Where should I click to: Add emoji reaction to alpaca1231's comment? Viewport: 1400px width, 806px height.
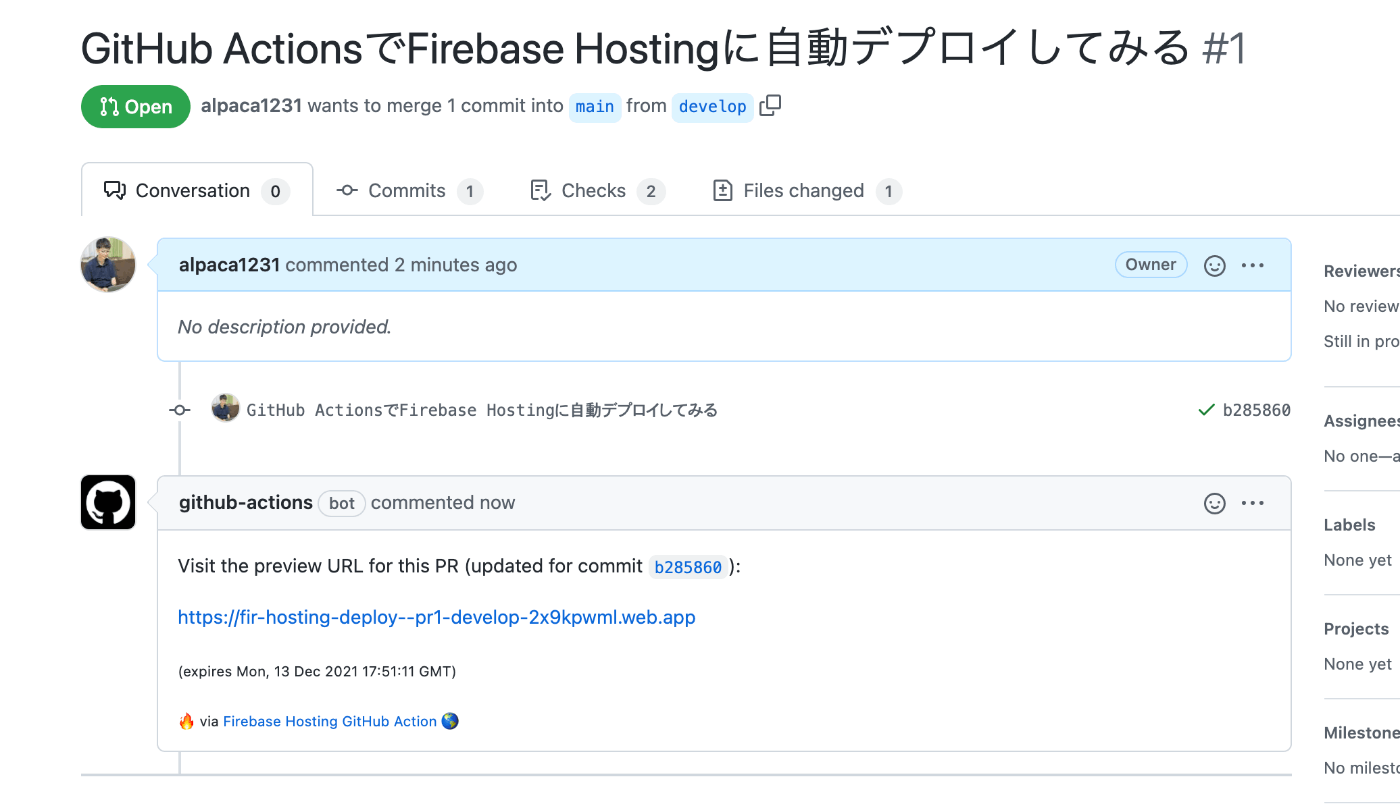[x=1214, y=265]
